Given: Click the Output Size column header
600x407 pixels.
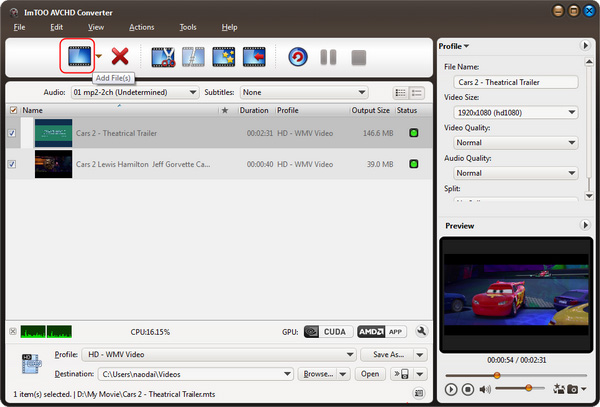Looking at the screenshot, I should tap(370, 110).
